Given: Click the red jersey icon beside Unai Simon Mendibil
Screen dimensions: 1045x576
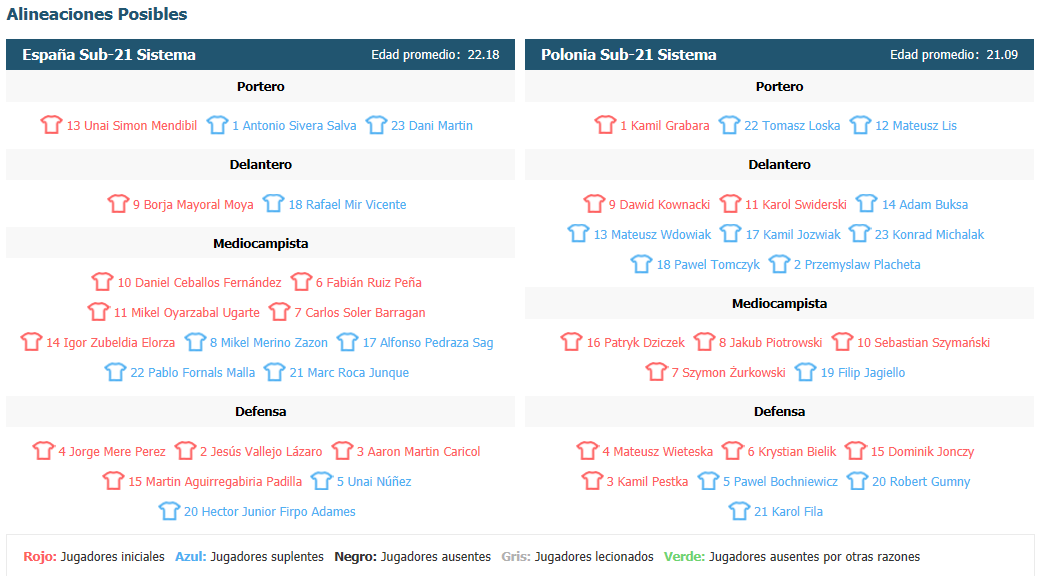Looking at the screenshot, I should point(51,125).
